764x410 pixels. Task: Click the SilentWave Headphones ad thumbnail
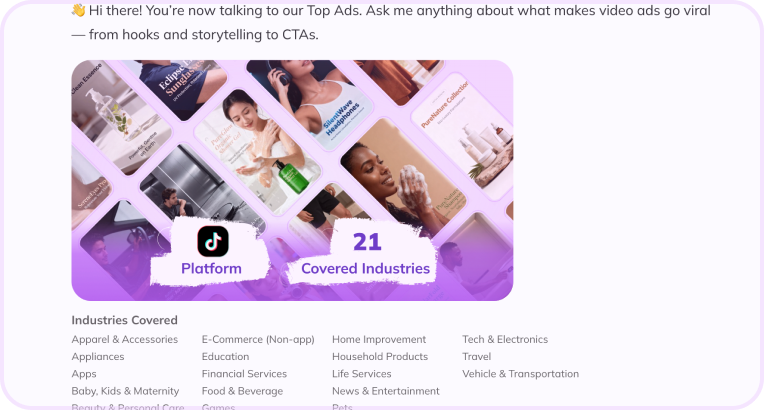[x=312, y=100]
